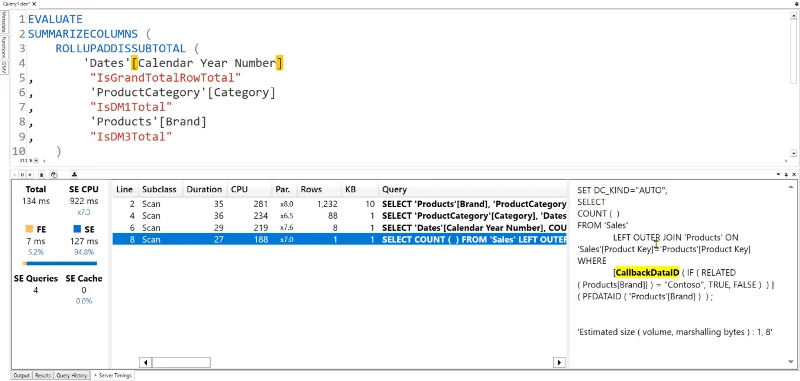This screenshot has width=800, height=381.
Task: Close the Query1.dax document tab
Action: (x=34, y=4)
